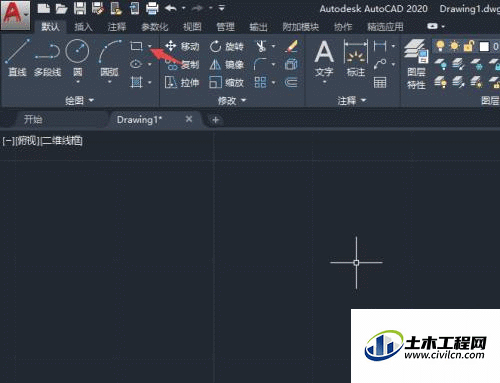This screenshot has width=500, height=383.
Task: Select the Rotate (旋转) tool
Action: [x=227, y=46]
